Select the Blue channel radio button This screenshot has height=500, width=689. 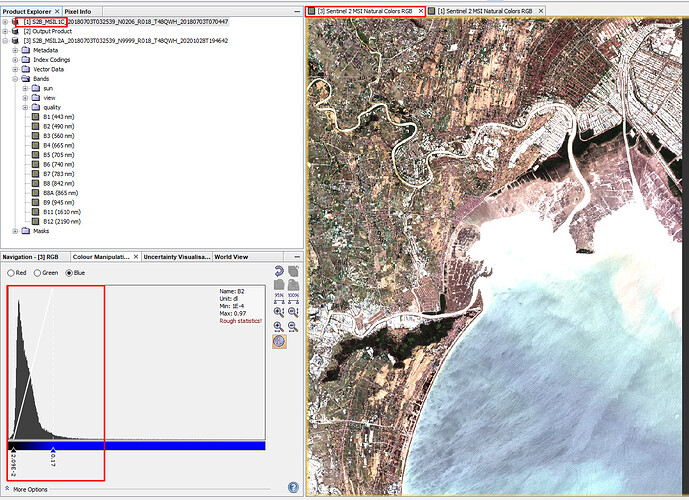click(x=69, y=273)
